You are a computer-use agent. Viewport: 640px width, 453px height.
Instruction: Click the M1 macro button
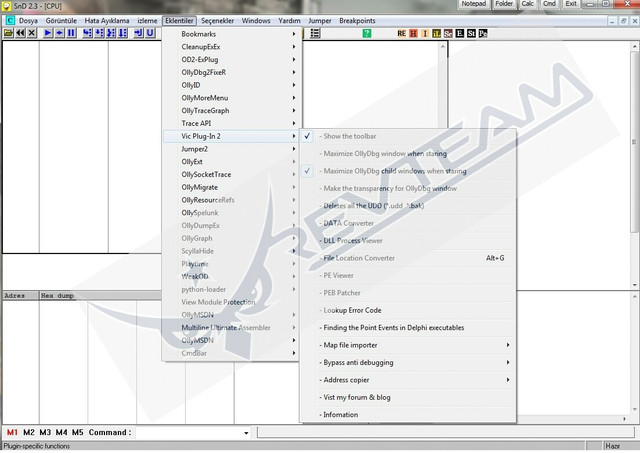(x=12, y=433)
